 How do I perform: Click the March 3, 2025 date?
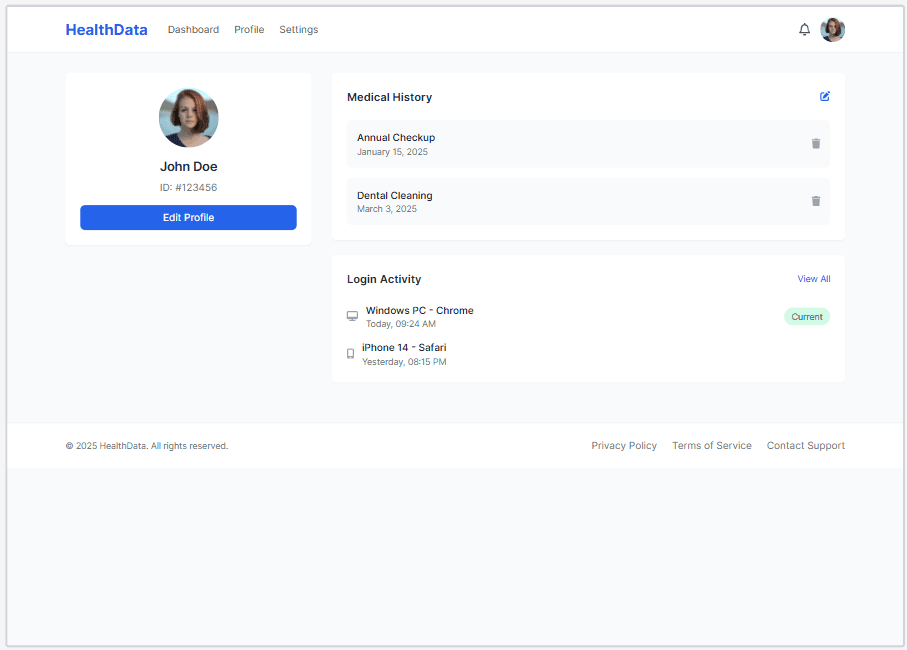pyautogui.click(x=386, y=209)
